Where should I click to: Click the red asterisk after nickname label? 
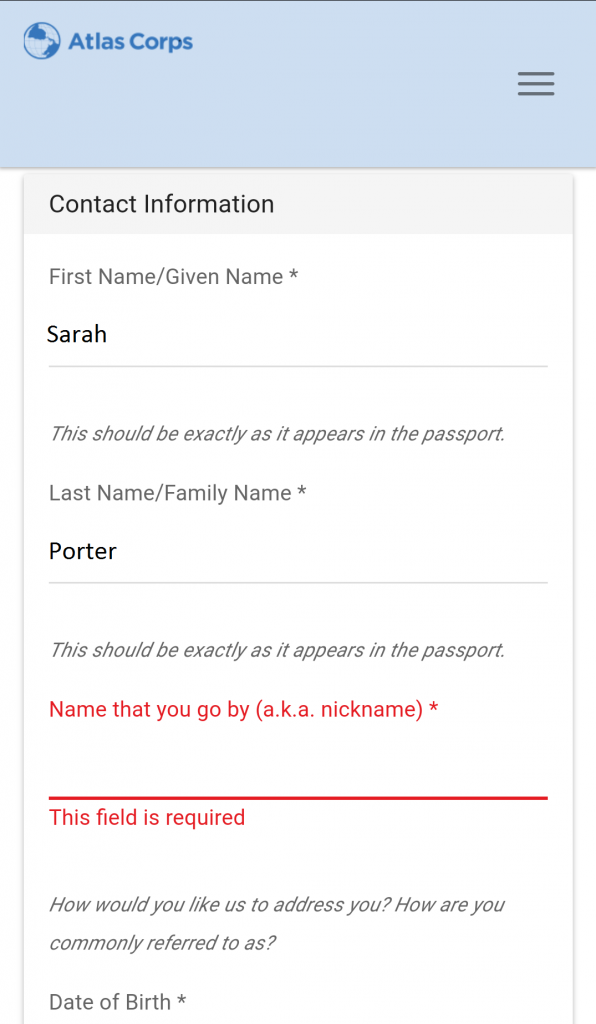click(433, 707)
